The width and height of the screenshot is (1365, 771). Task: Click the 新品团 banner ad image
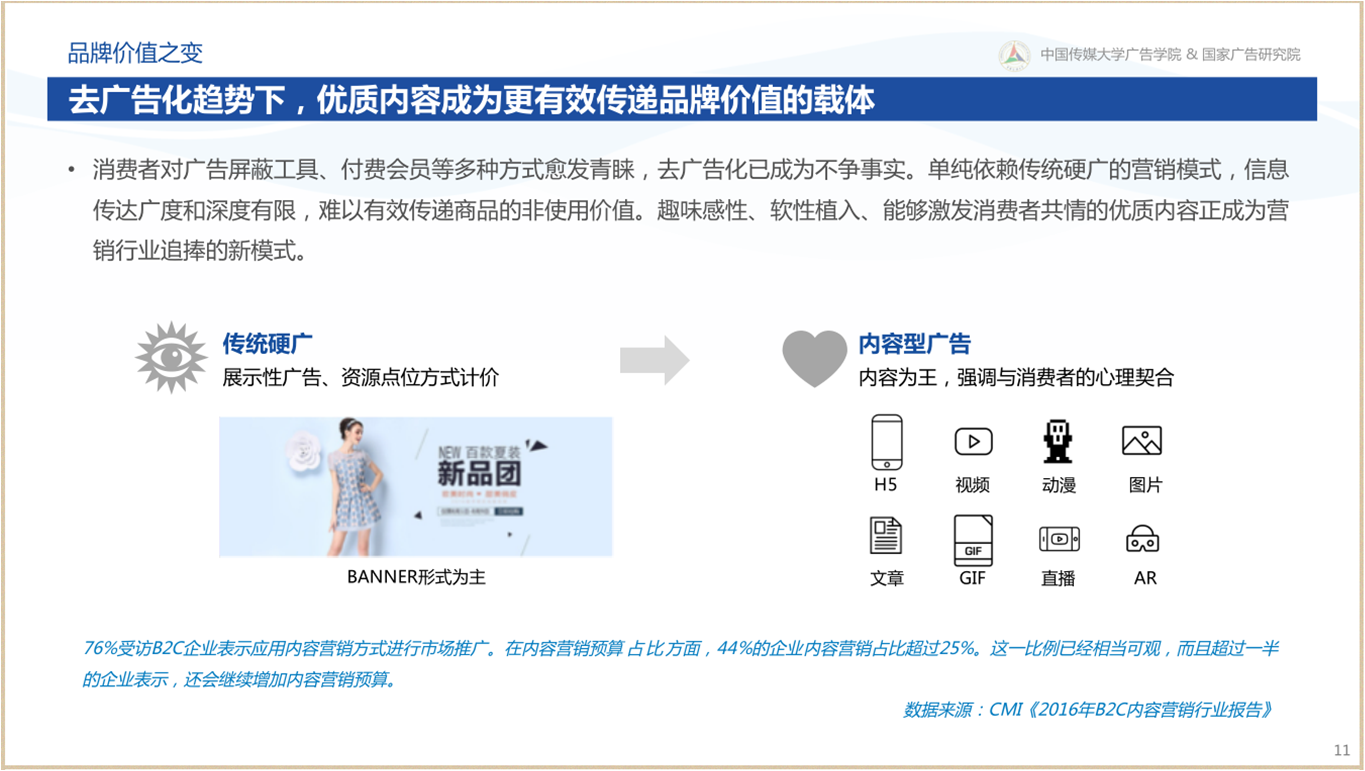click(416, 487)
